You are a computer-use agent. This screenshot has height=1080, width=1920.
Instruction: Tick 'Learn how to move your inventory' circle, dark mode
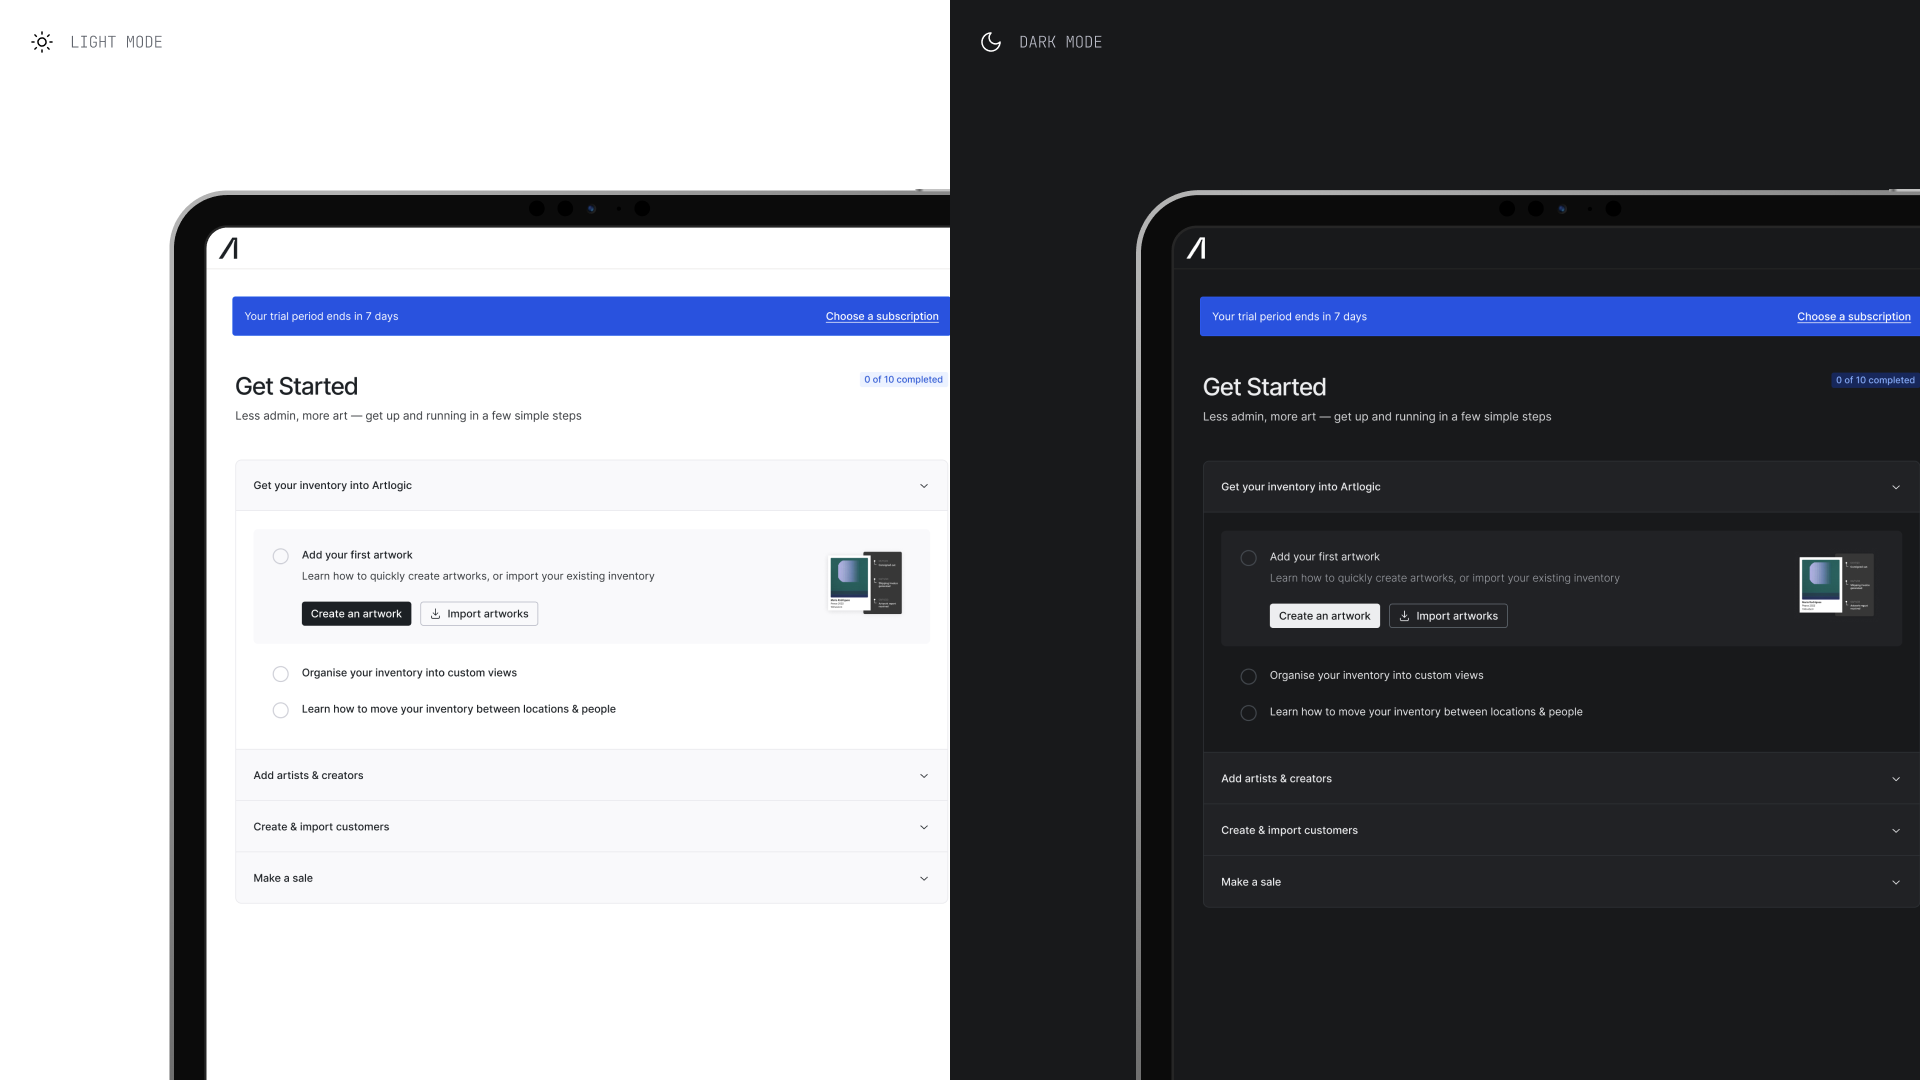[1249, 713]
